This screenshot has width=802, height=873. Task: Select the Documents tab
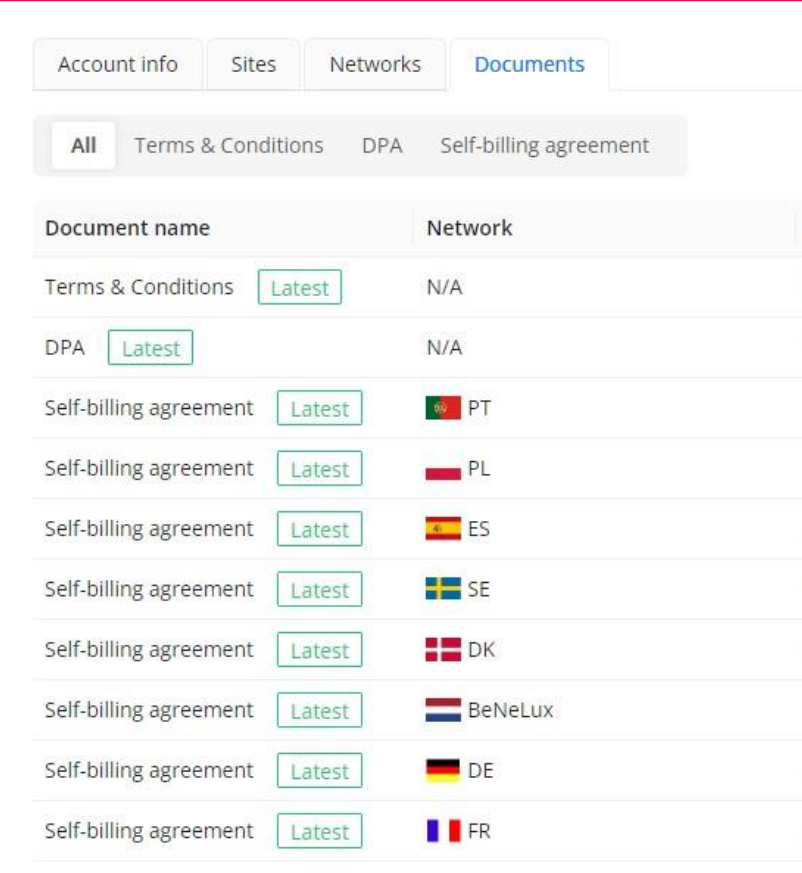(529, 65)
